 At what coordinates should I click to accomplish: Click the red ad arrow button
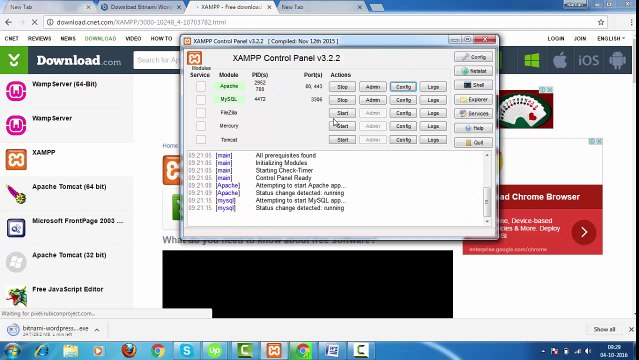point(584,232)
